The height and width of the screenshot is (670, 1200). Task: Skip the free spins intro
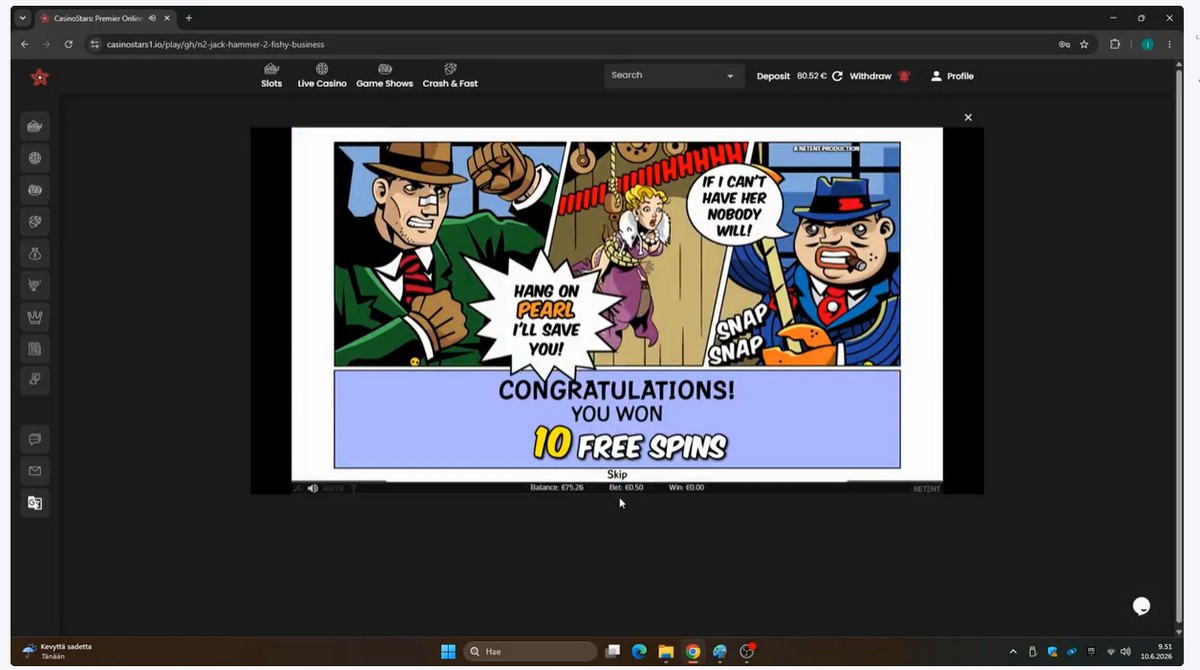tap(617, 474)
